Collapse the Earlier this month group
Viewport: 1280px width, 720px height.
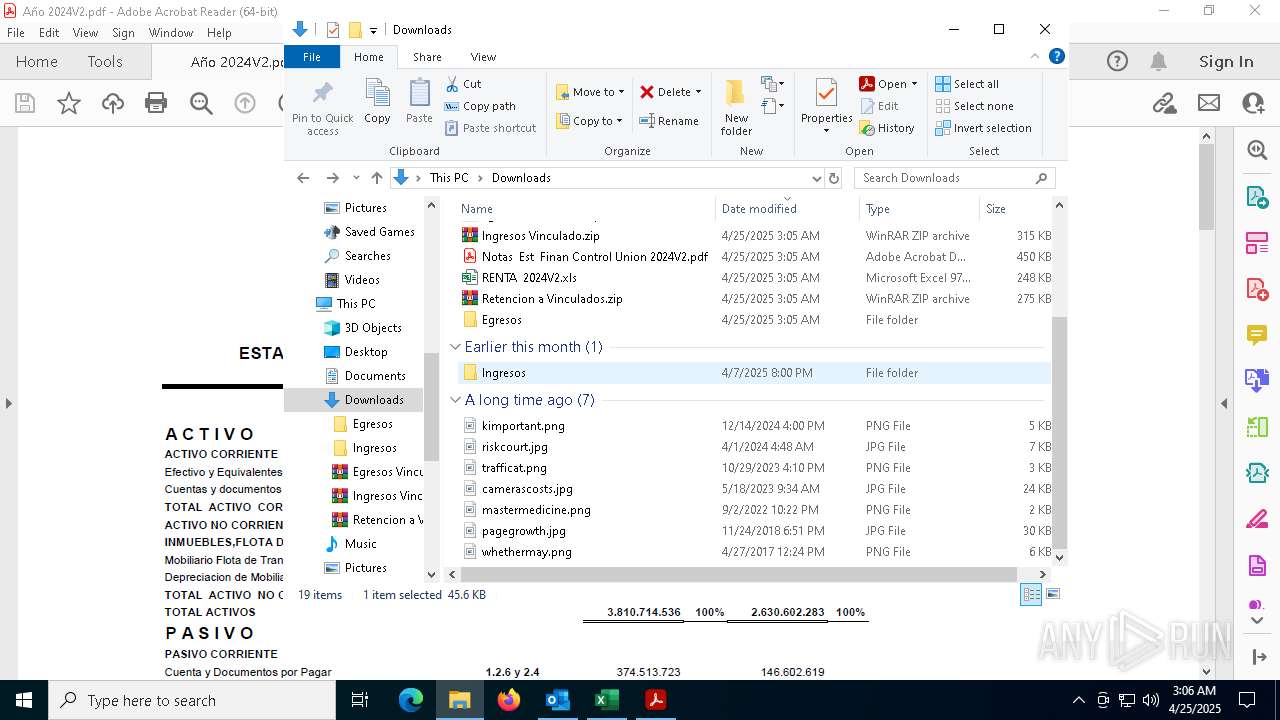pos(456,347)
